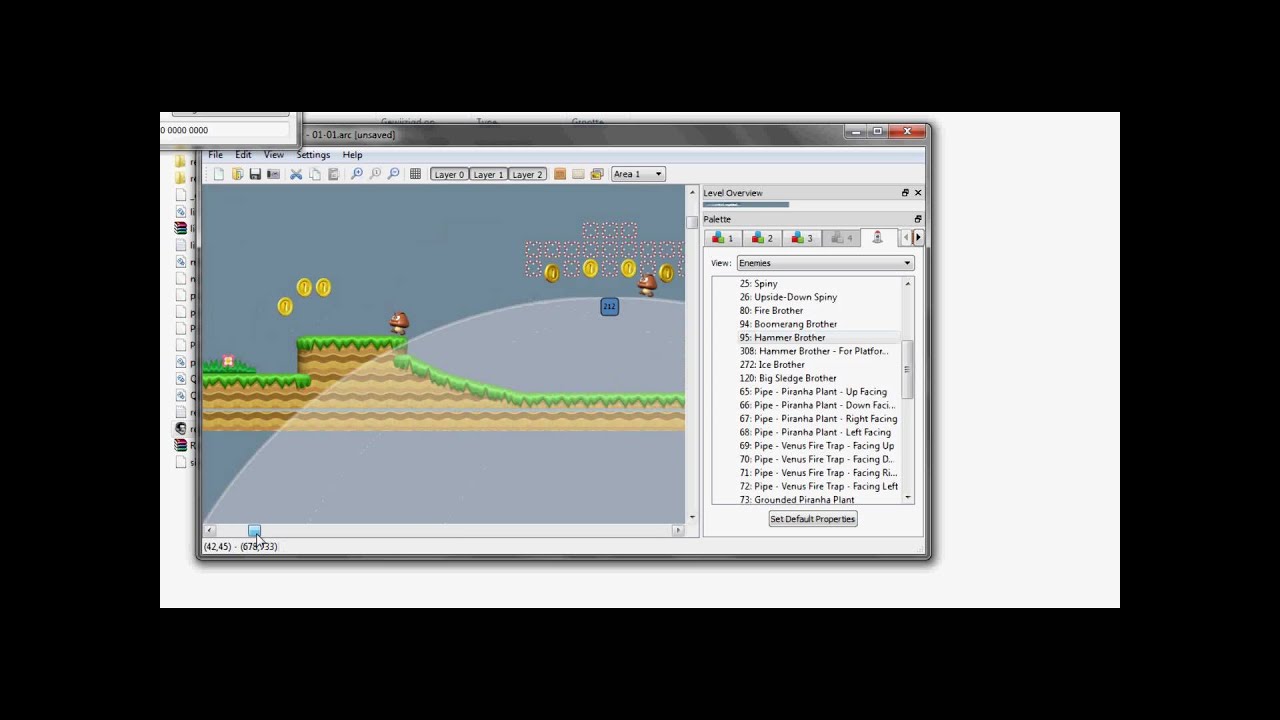
Task: Open the Area 1 dropdown
Action: click(x=638, y=174)
